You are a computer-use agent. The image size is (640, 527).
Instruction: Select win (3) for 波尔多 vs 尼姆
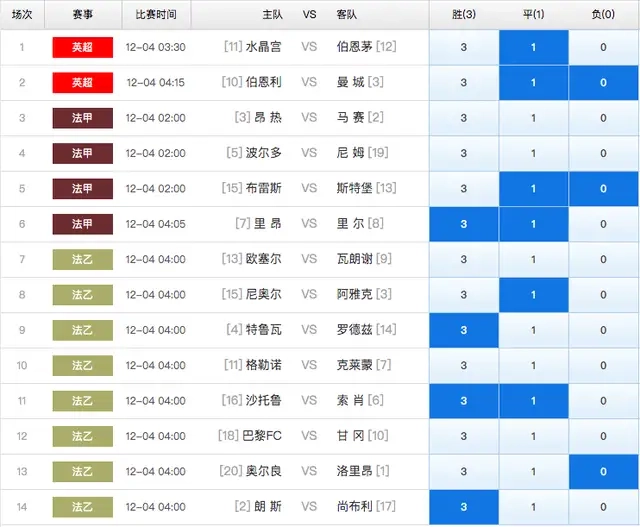(x=464, y=153)
